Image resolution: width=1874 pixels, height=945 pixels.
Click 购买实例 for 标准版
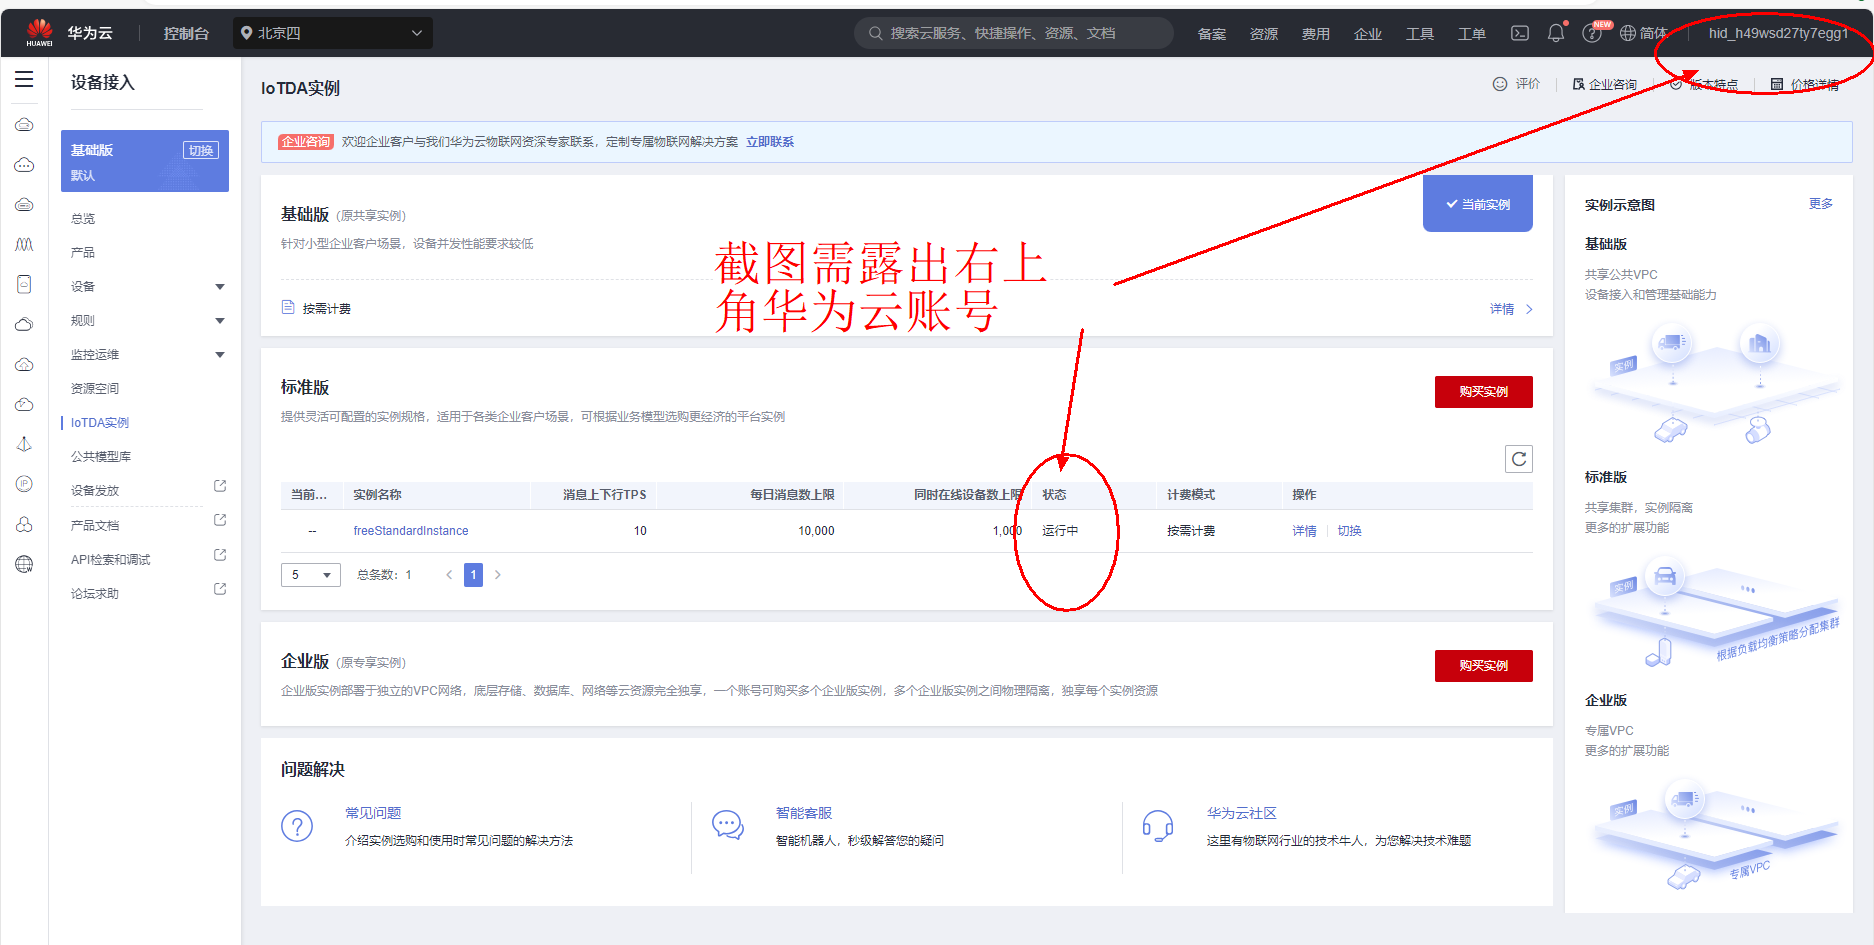pos(1484,392)
